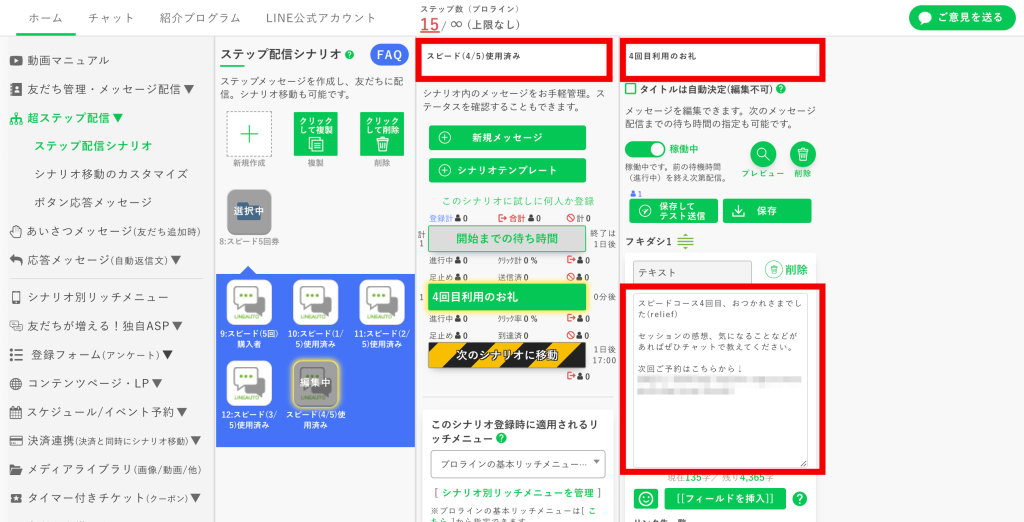This screenshot has width=1024, height=522.
Task: Open シナリオ別リッチメニュー
Action: pos(89,297)
